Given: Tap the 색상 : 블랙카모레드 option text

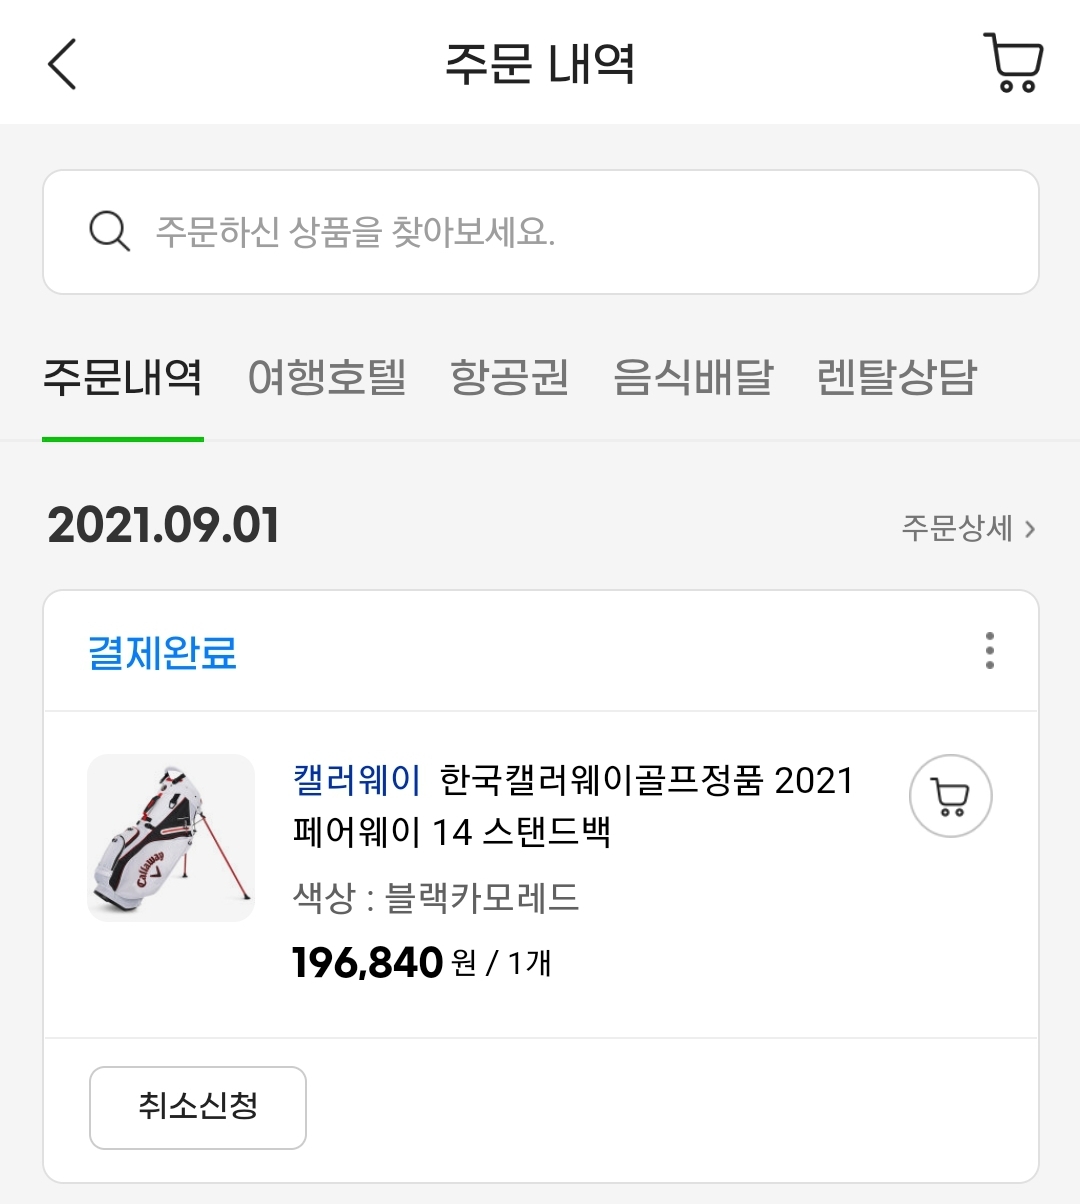Looking at the screenshot, I should [x=436, y=897].
